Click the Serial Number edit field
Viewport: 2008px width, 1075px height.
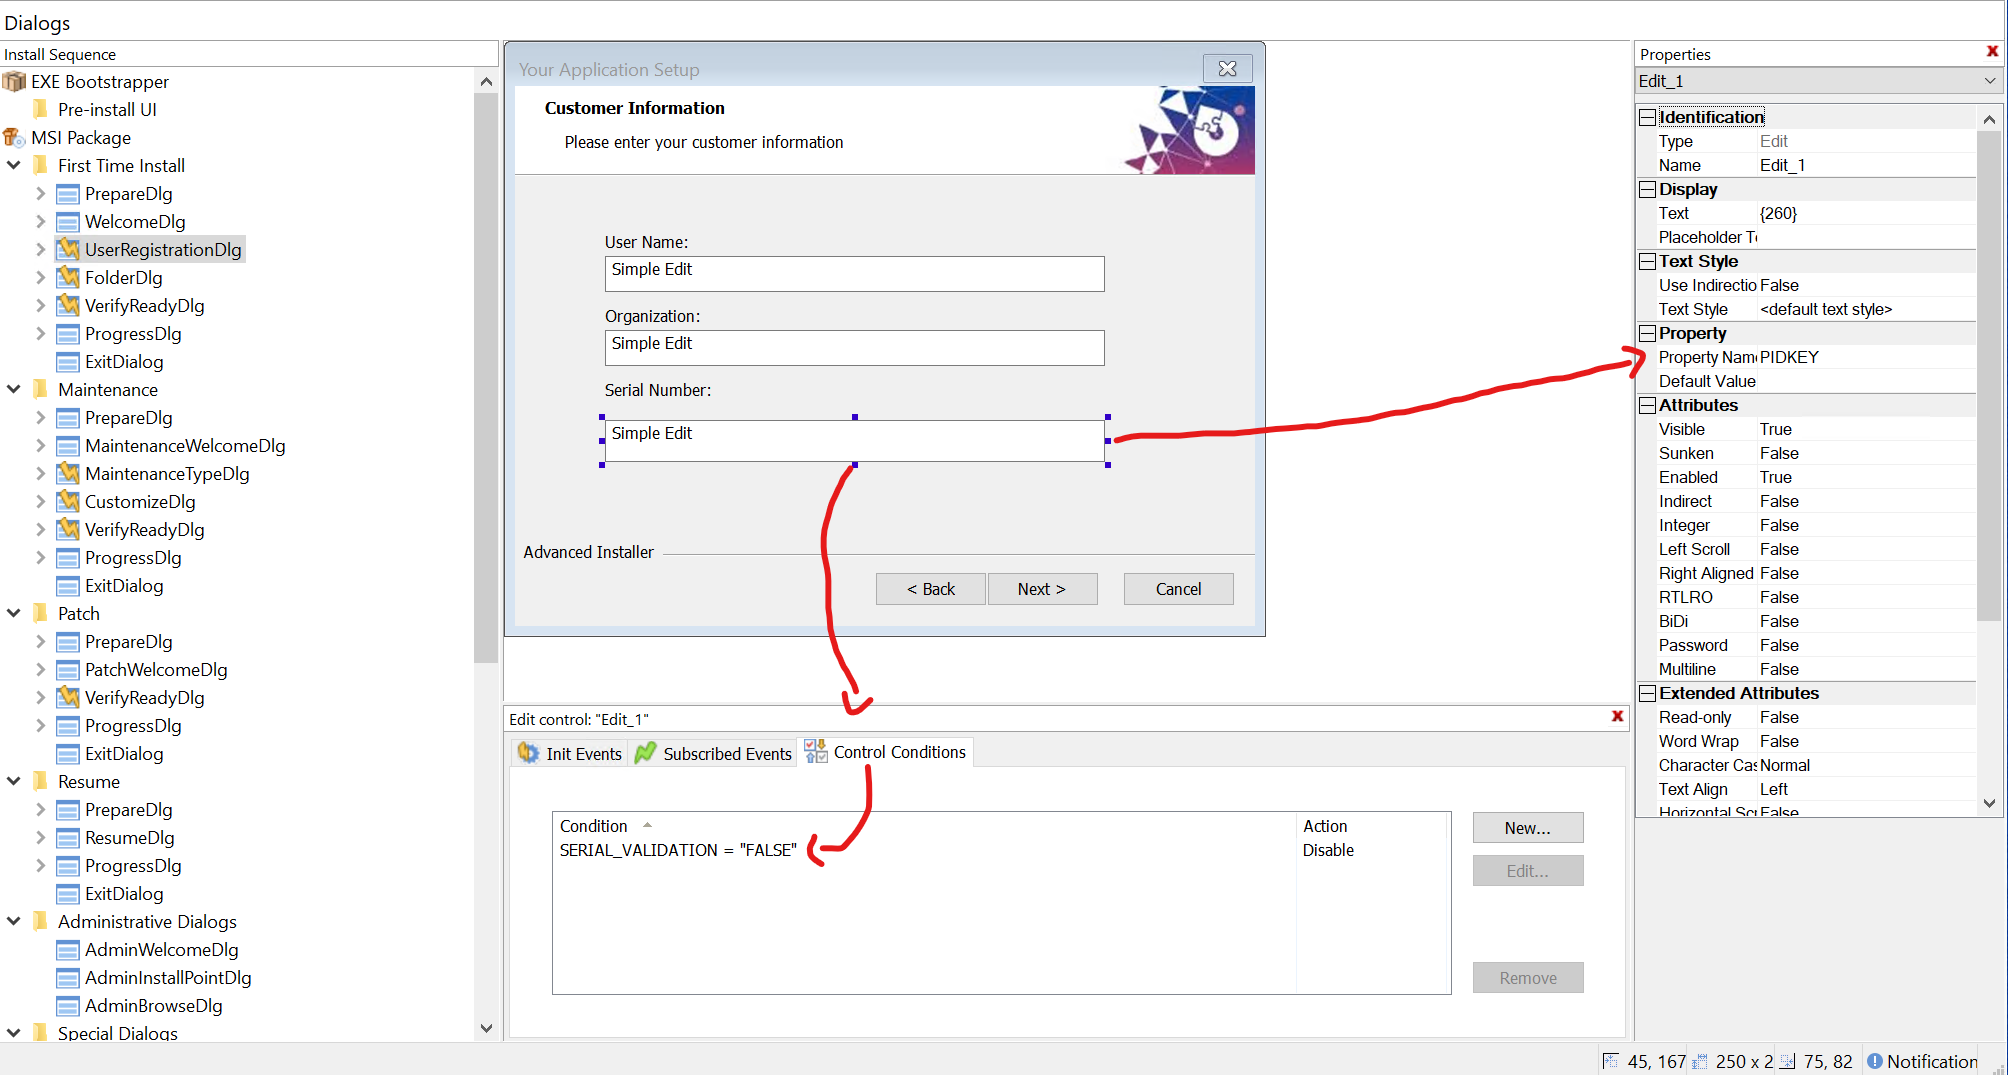coord(854,441)
